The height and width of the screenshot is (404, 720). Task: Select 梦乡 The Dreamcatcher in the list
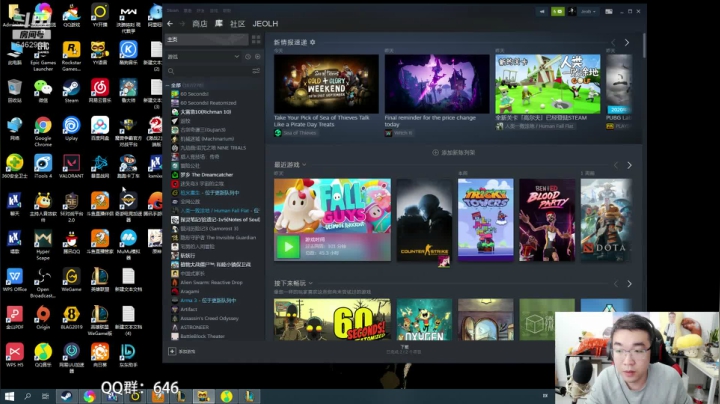pos(206,174)
